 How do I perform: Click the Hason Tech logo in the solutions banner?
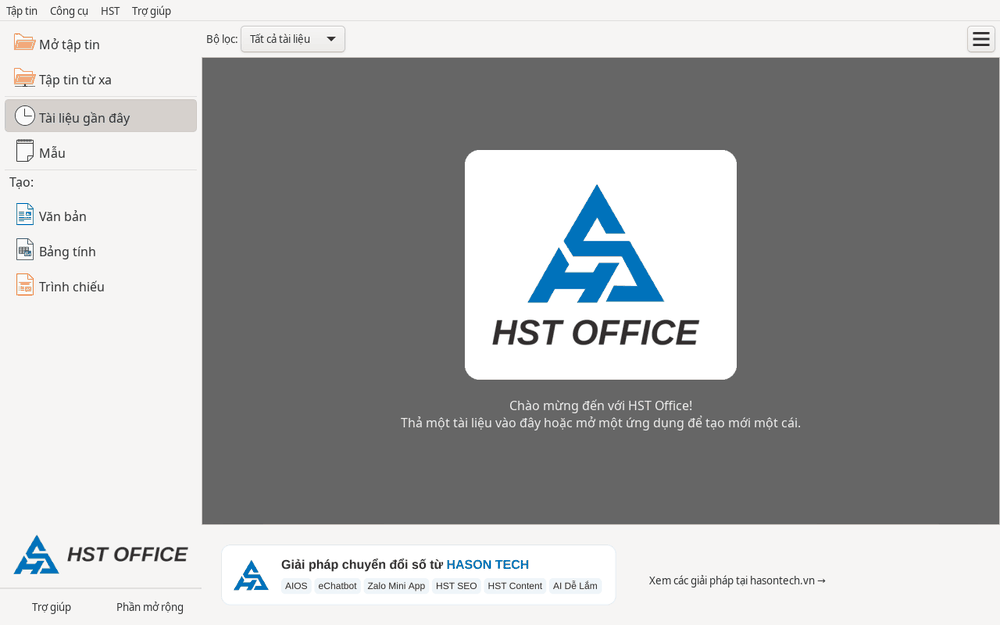[x=251, y=575]
